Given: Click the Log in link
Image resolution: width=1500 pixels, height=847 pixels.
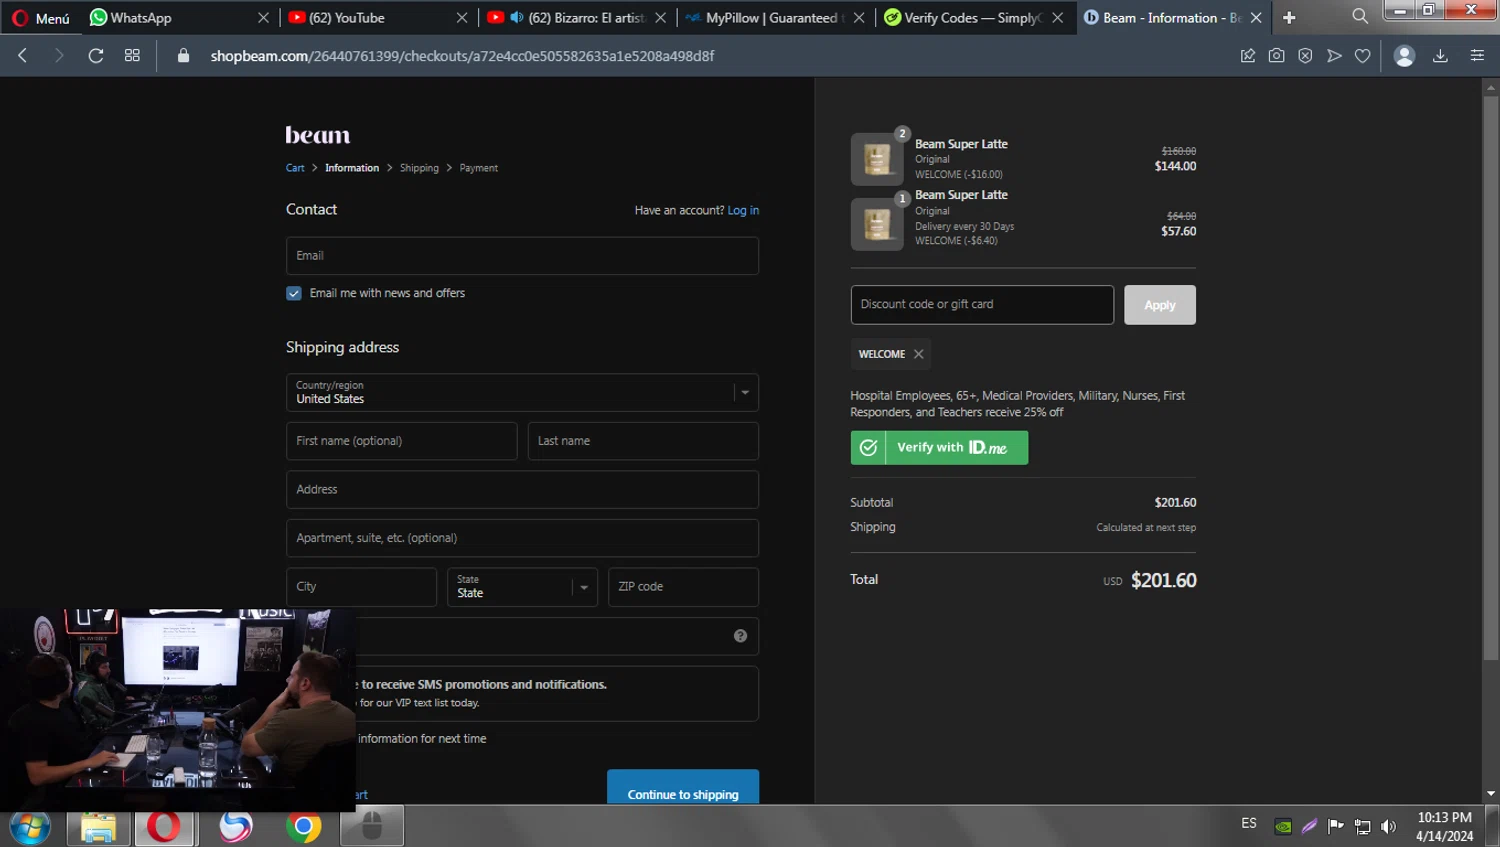Looking at the screenshot, I should click(743, 210).
